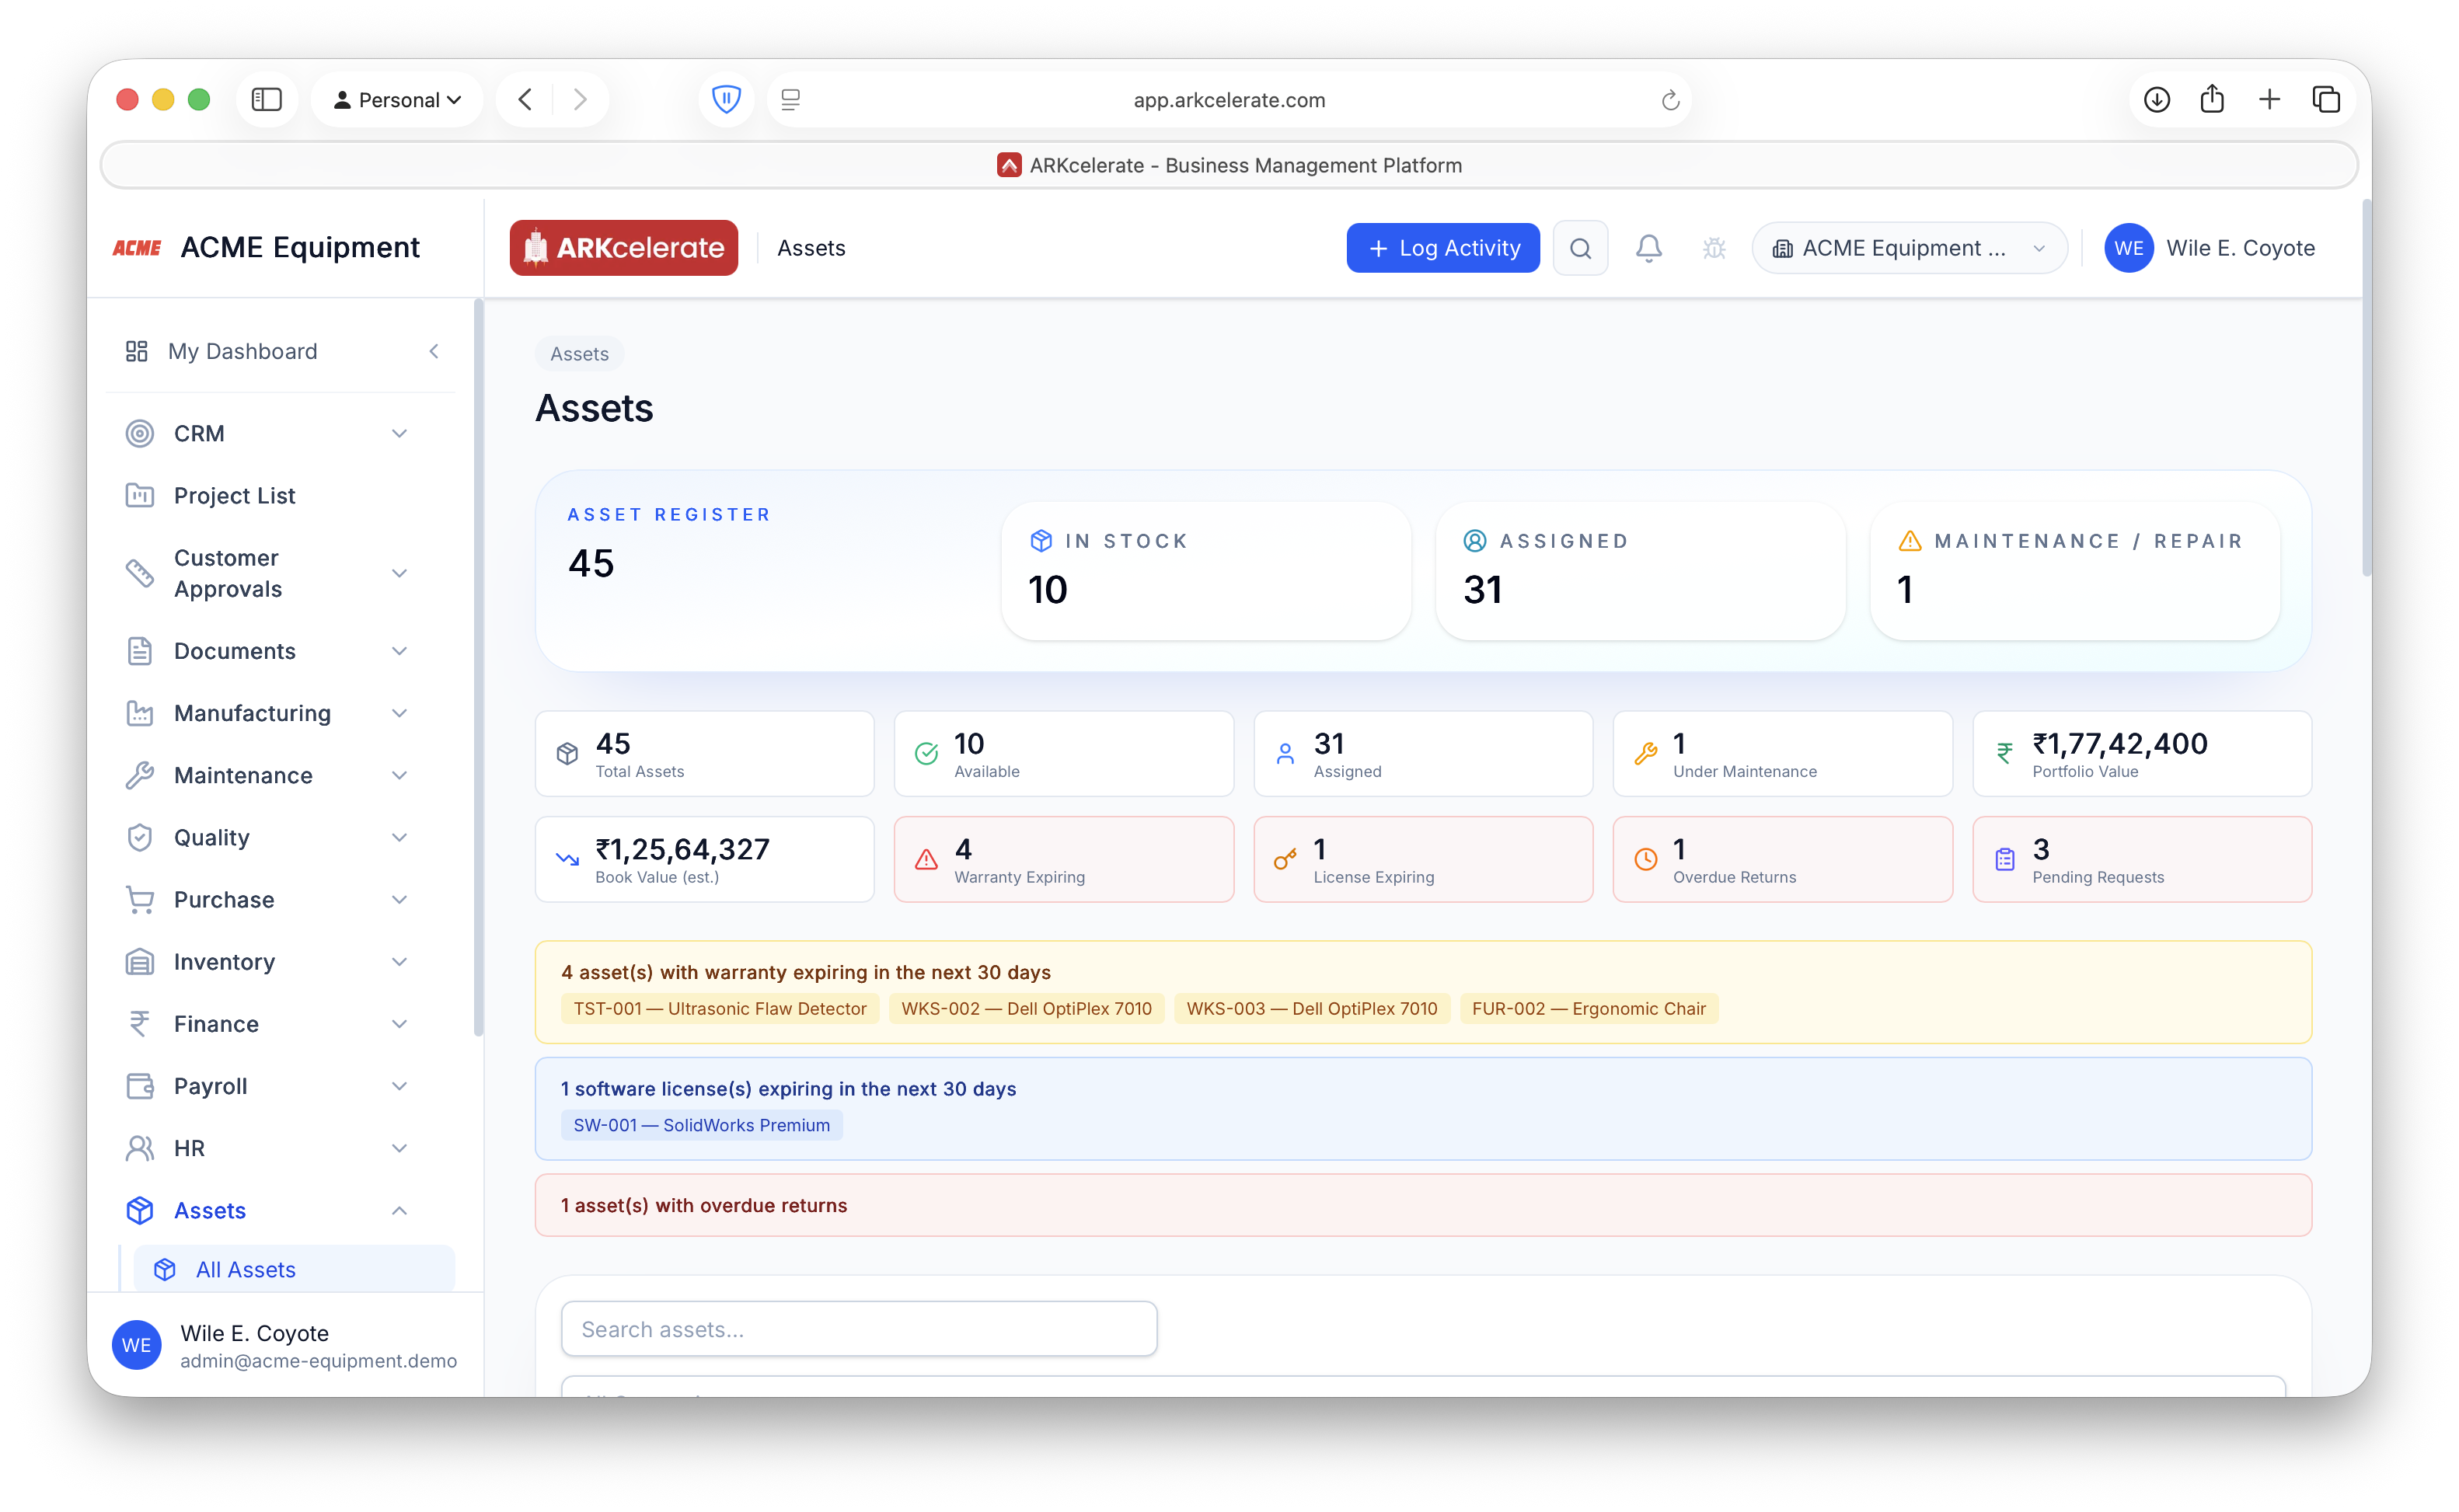
Task: Collapse the Assets section chevron
Action: (399, 1210)
